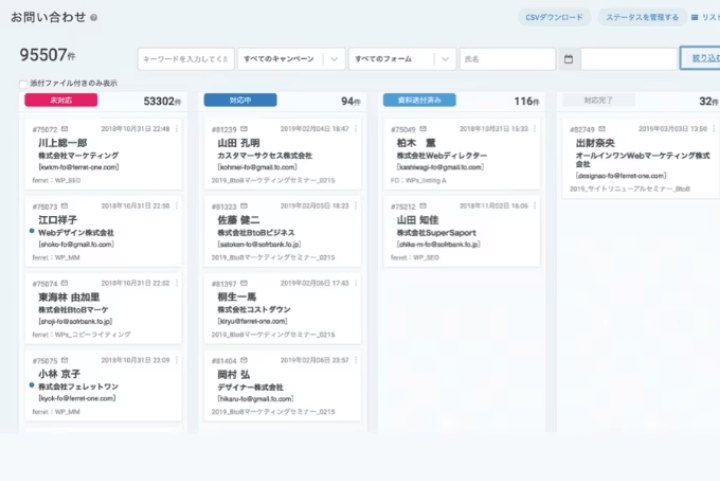This screenshot has height=481, width=720.
Task: Click the mail icon on card #81239
Action: pos(245,129)
